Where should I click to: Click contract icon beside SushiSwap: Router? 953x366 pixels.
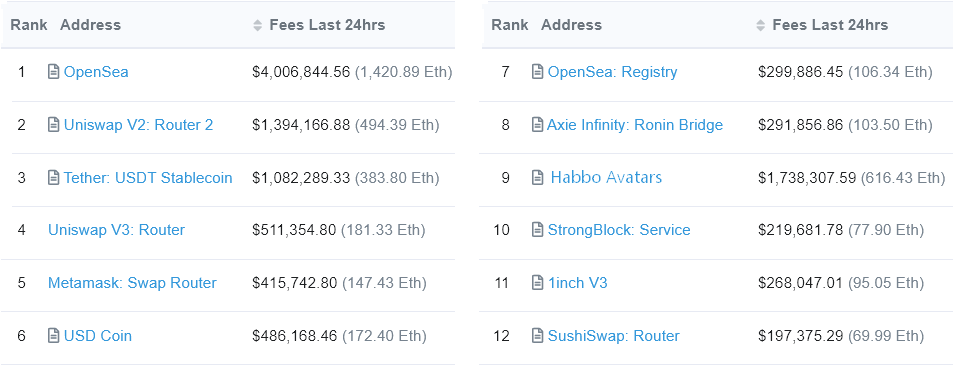point(537,336)
